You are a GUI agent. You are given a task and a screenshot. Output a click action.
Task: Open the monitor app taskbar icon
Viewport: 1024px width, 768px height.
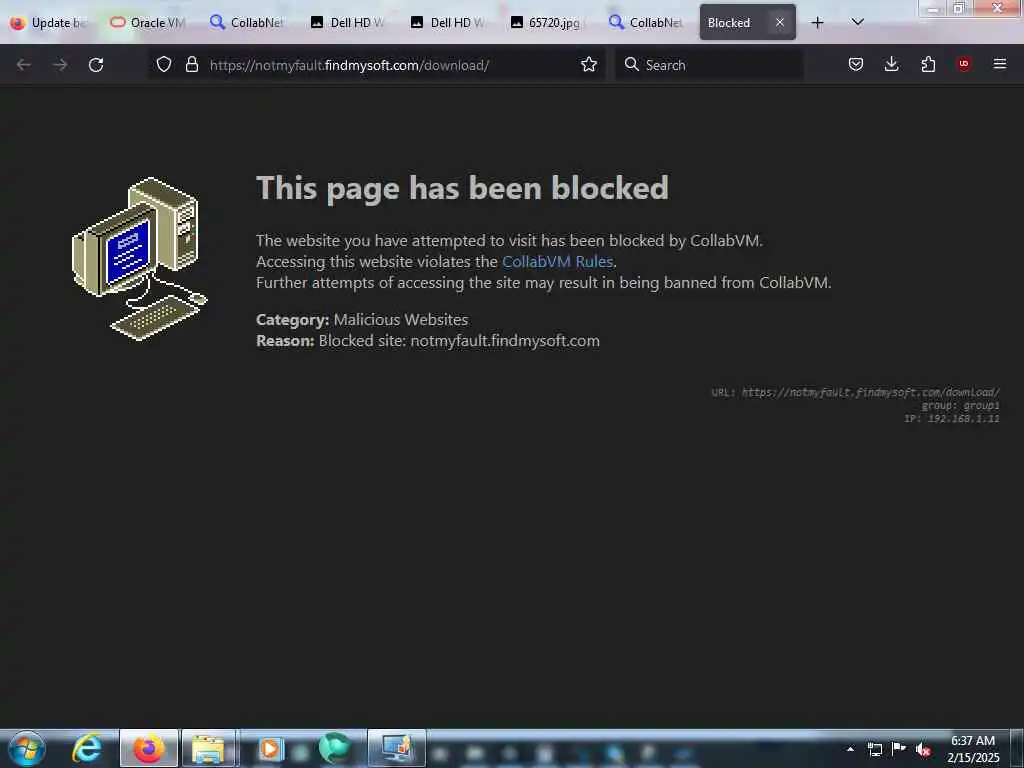click(x=396, y=748)
